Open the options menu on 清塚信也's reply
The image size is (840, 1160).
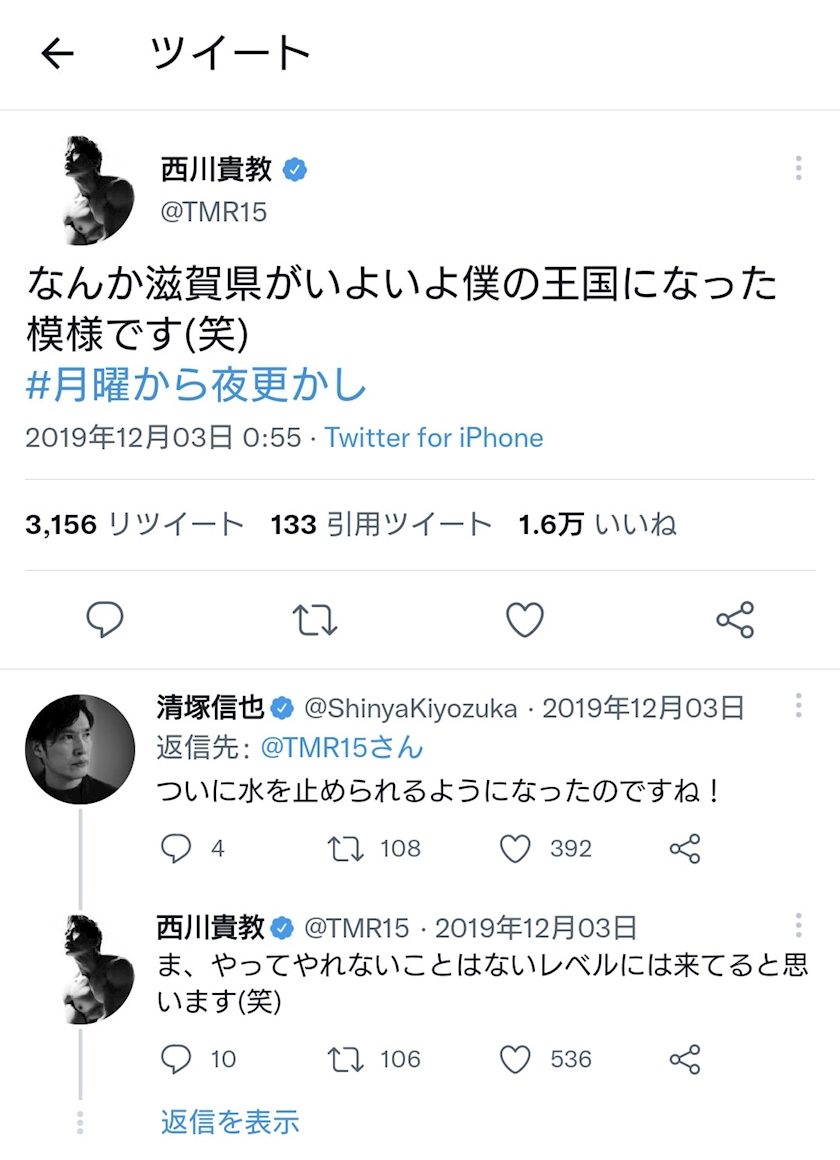(798, 706)
